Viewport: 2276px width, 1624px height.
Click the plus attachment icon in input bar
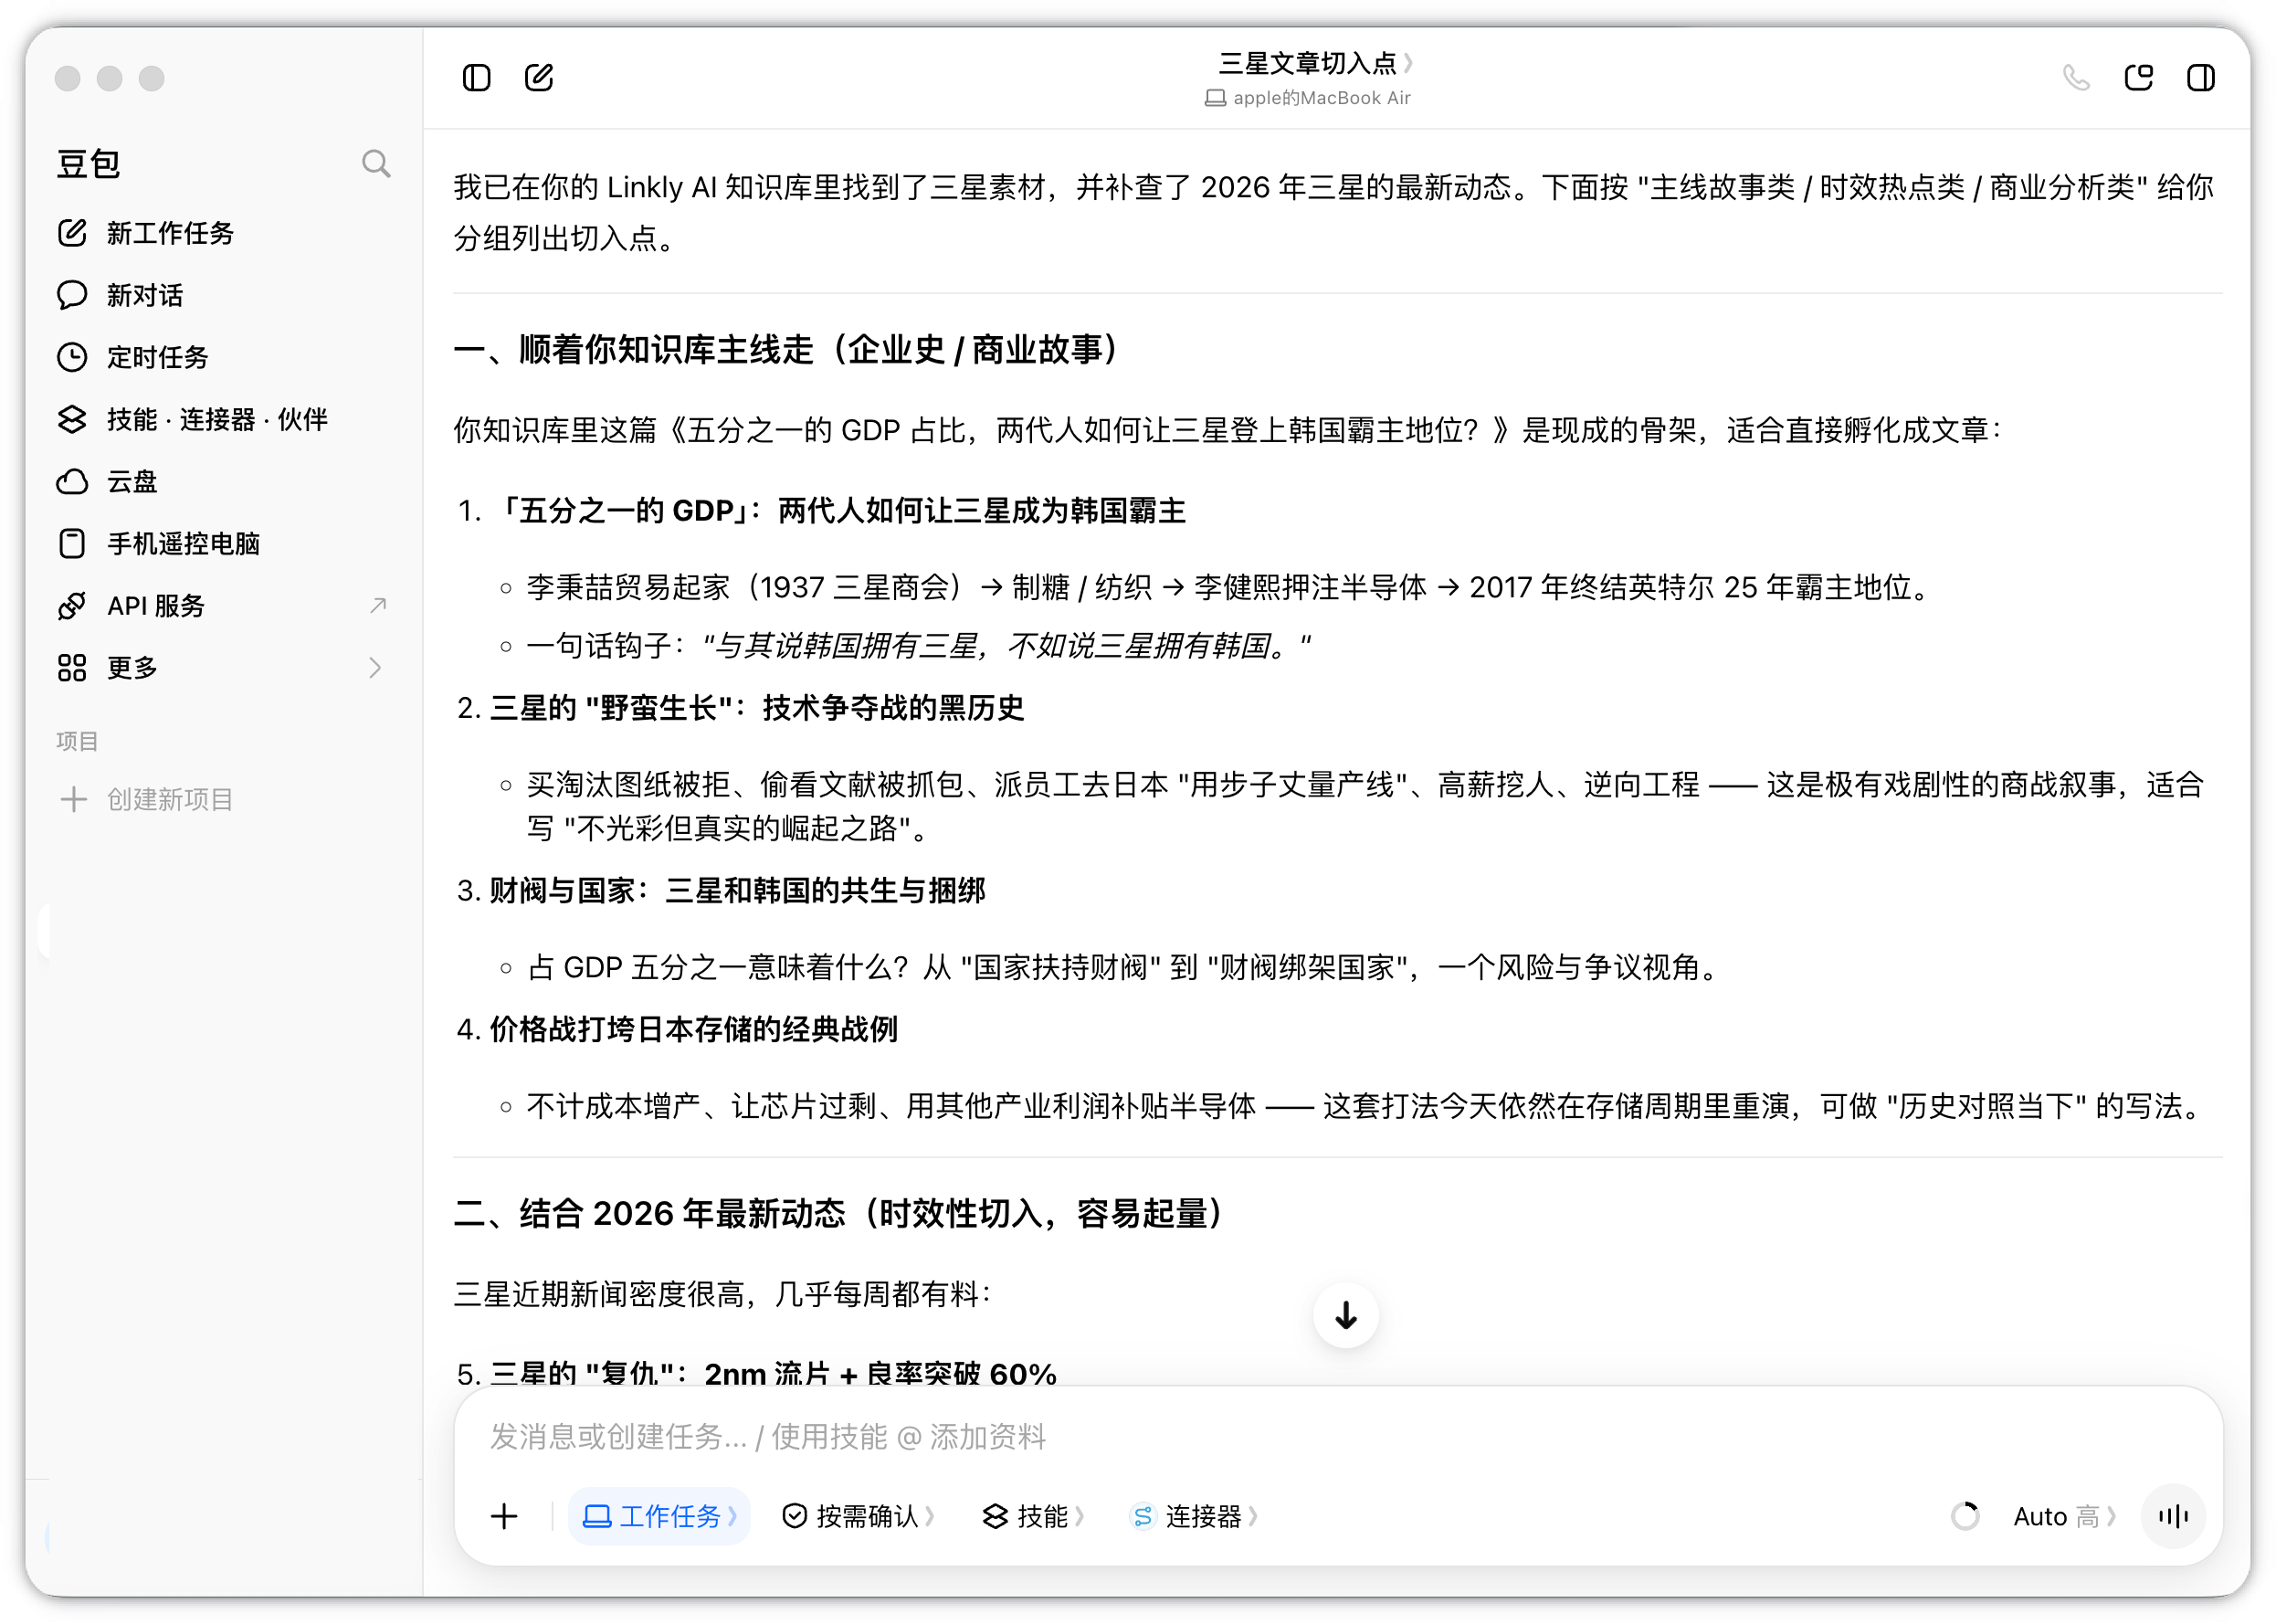point(504,1517)
